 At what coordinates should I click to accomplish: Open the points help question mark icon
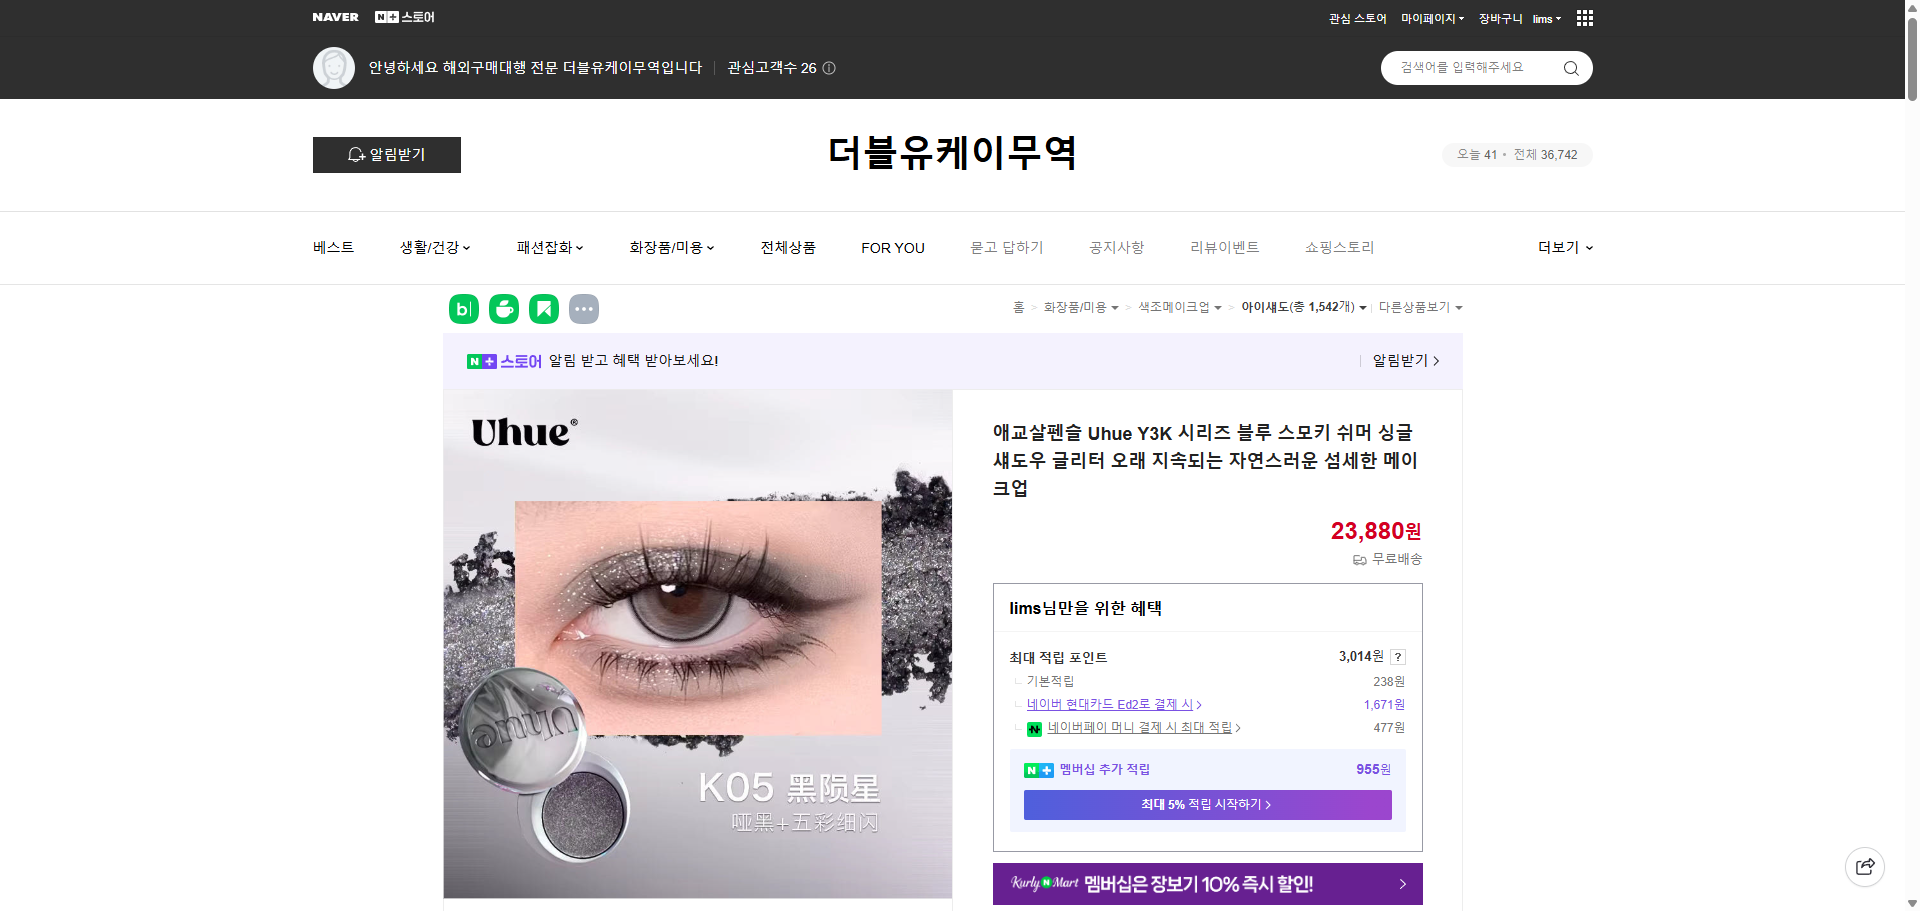click(x=1397, y=657)
